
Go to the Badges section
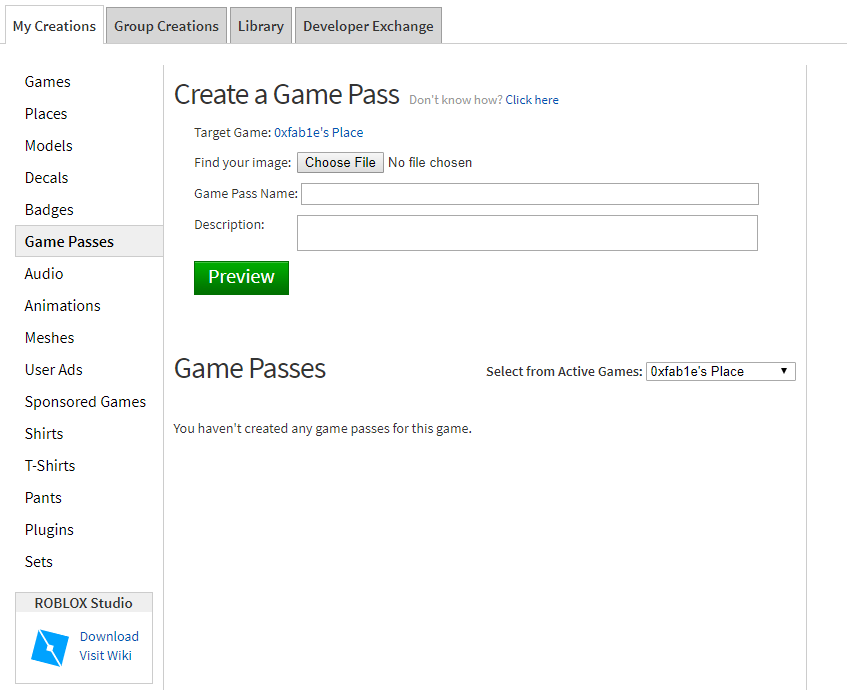(49, 210)
